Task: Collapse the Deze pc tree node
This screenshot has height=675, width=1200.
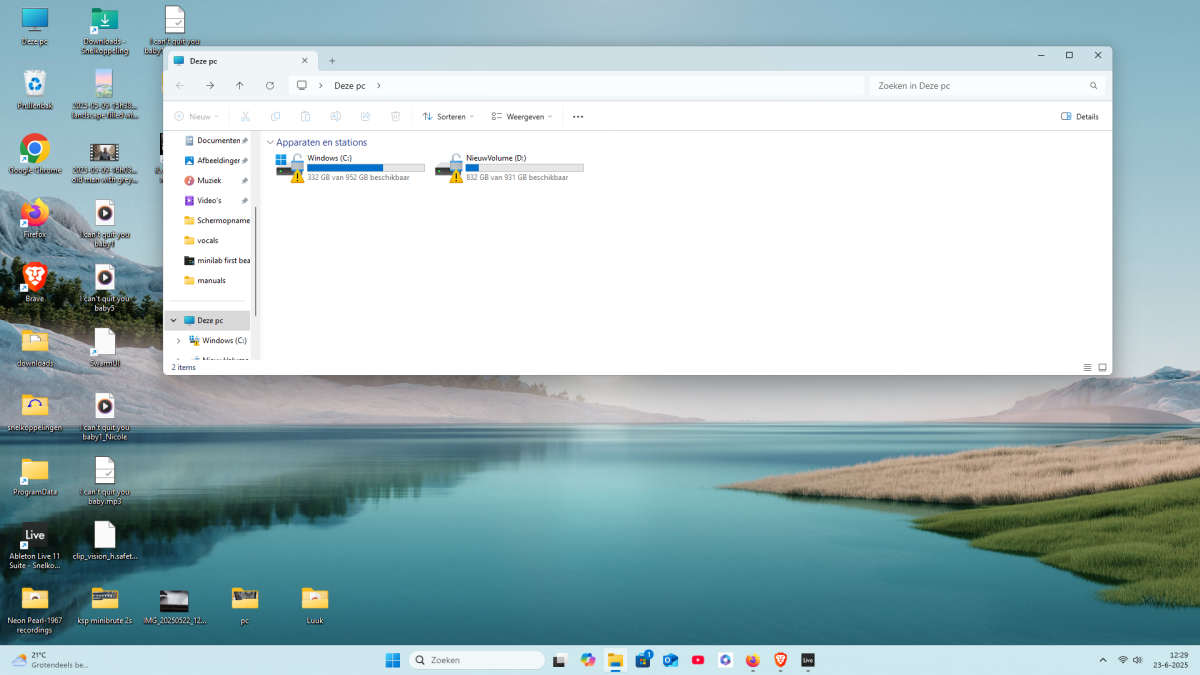Action: (174, 321)
